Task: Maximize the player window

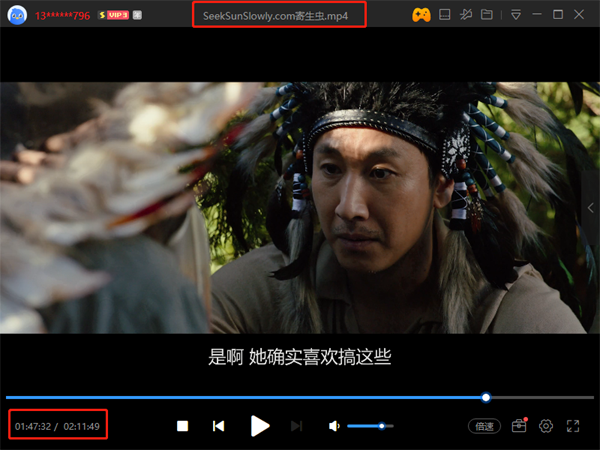Action: (x=558, y=15)
